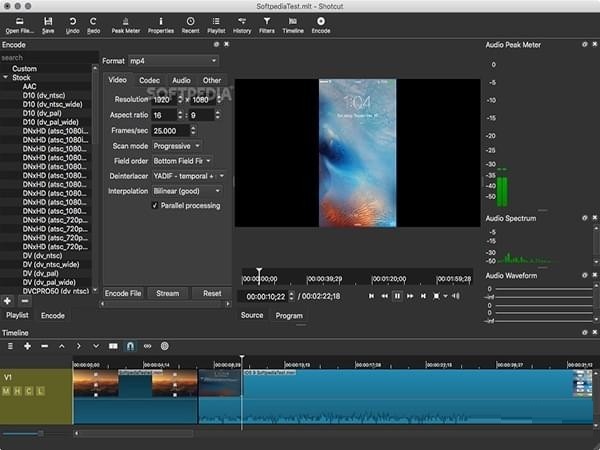Mute track V1 with M button
The image size is (600, 450).
tap(6, 391)
